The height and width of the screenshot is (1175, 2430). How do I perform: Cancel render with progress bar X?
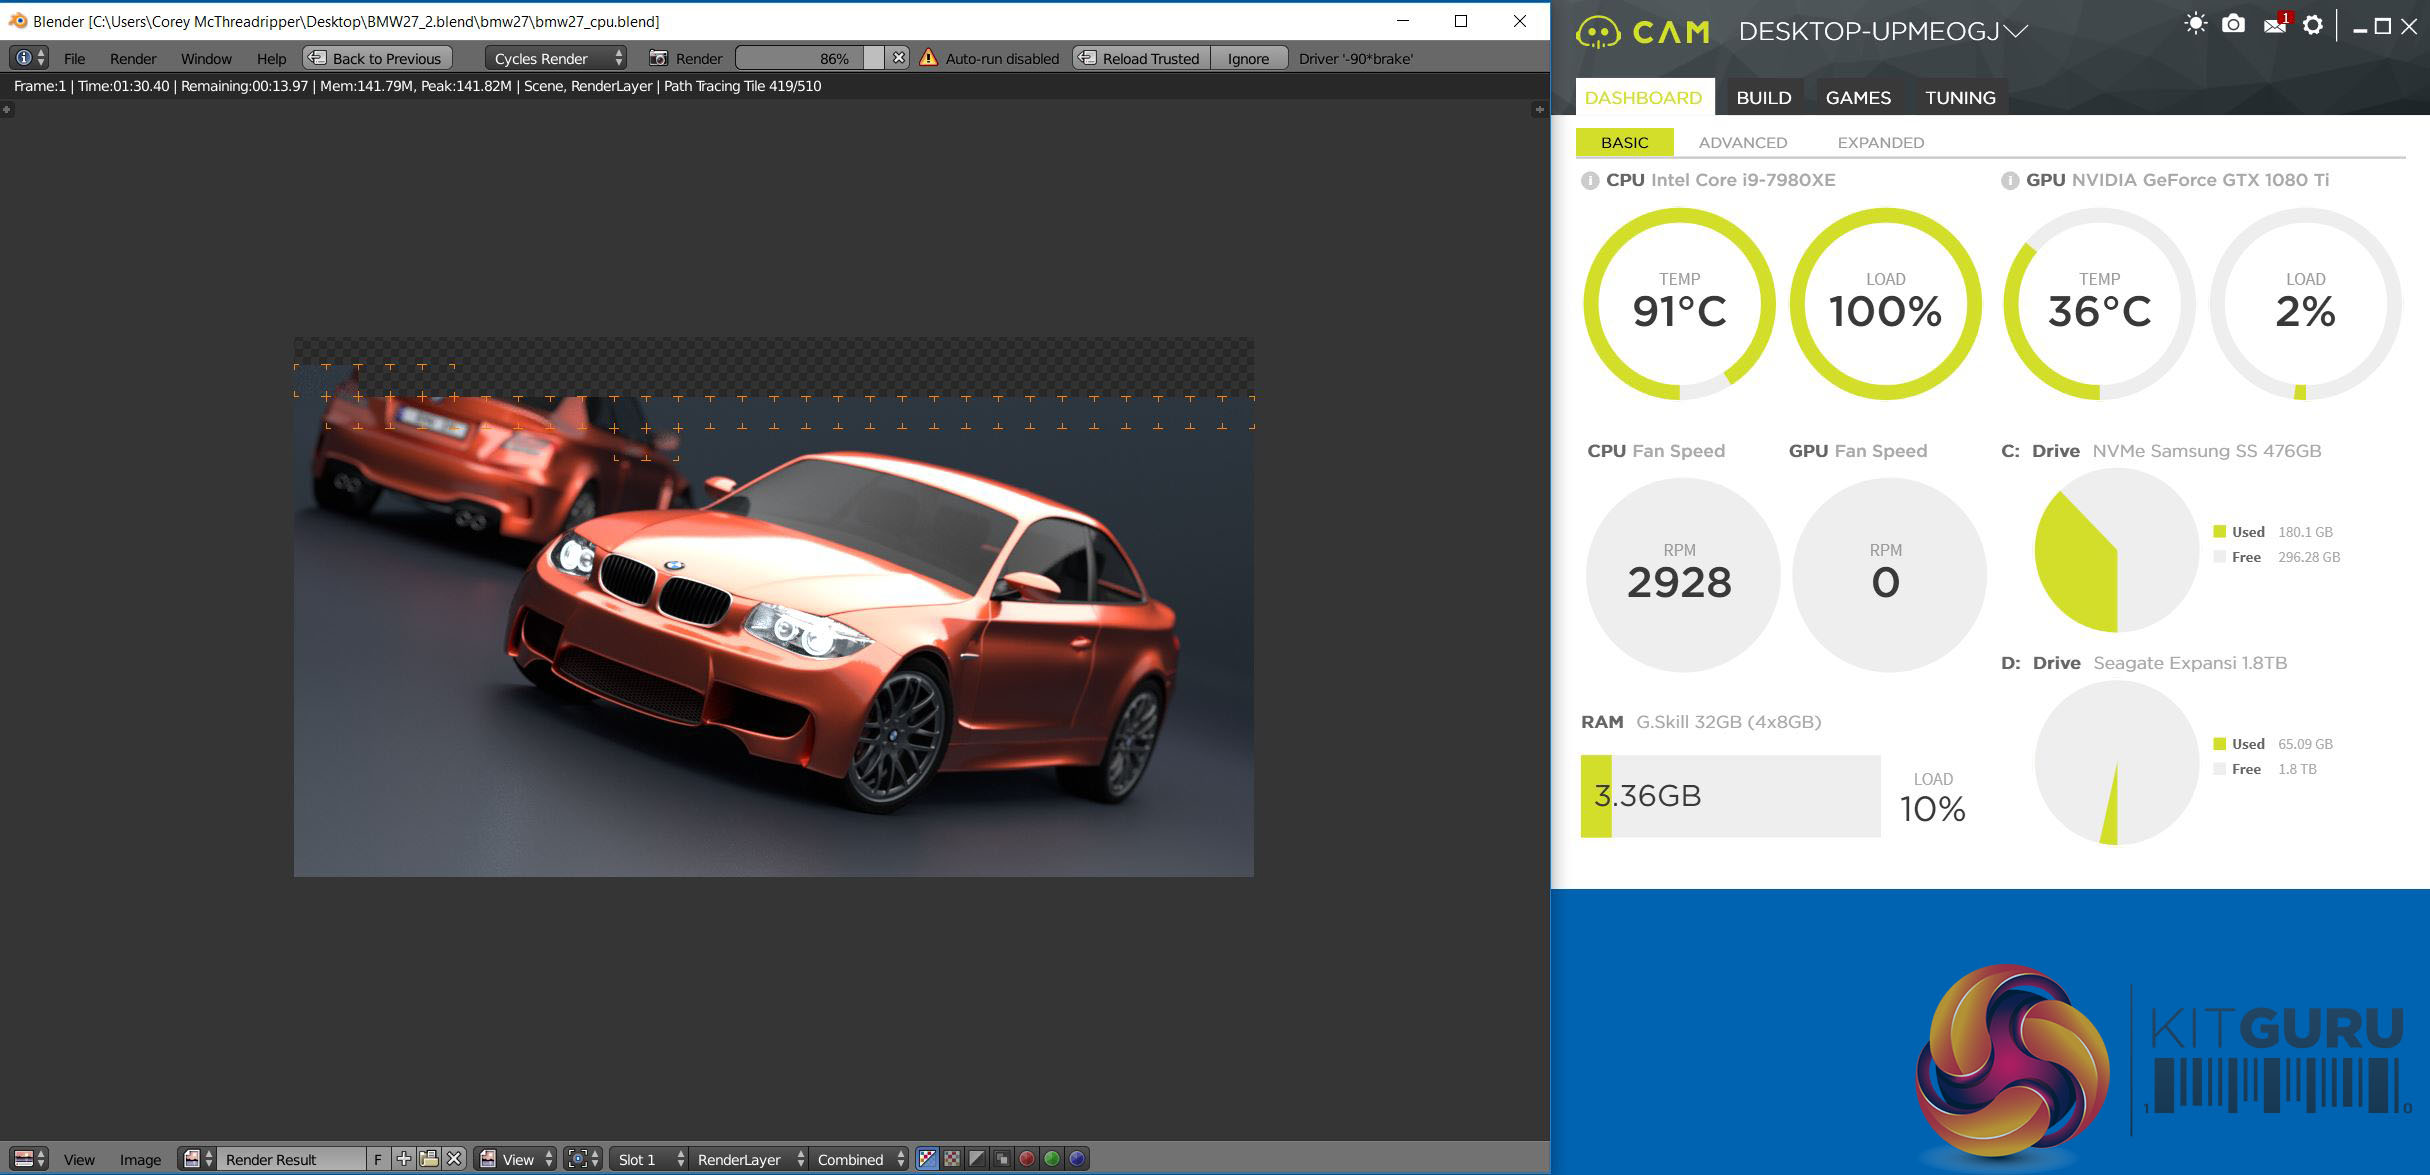tap(899, 58)
